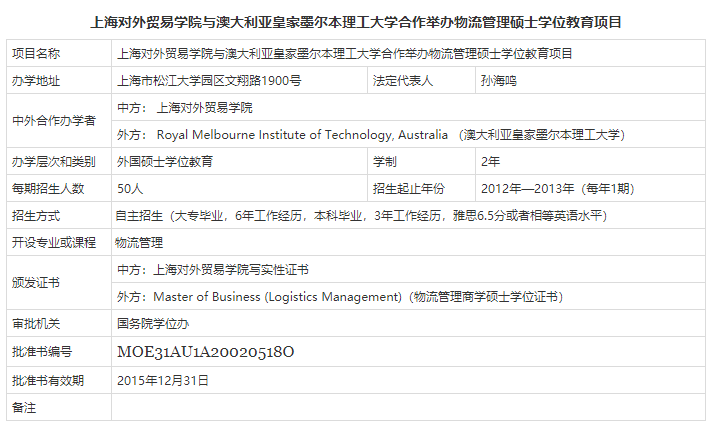Click the approval number MOE31AU1A20020518O
This screenshot has height=426, width=711.
tap(205, 352)
